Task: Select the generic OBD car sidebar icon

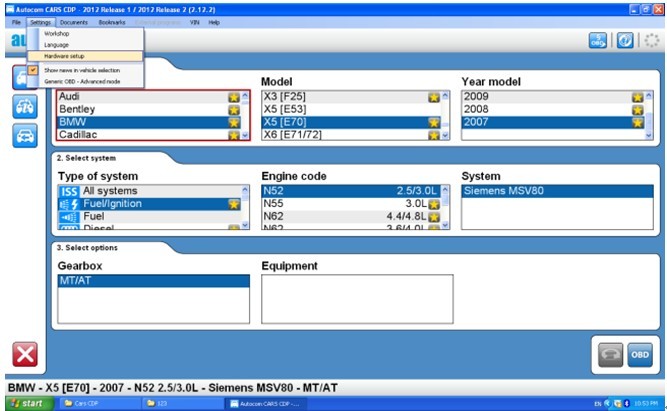Action: (x=25, y=136)
